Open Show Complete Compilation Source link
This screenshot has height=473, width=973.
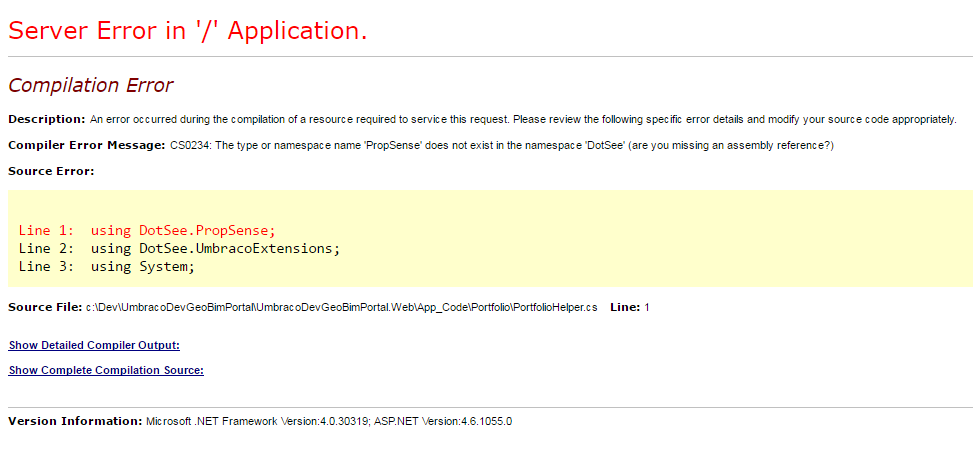point(106,371)
